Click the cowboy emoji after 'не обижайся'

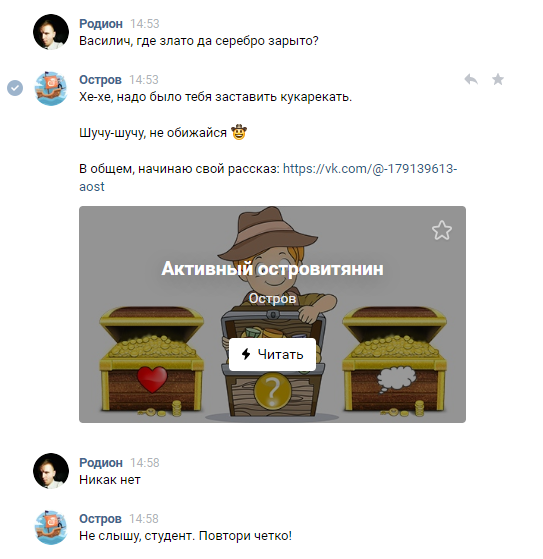click(x=239, y=132)
